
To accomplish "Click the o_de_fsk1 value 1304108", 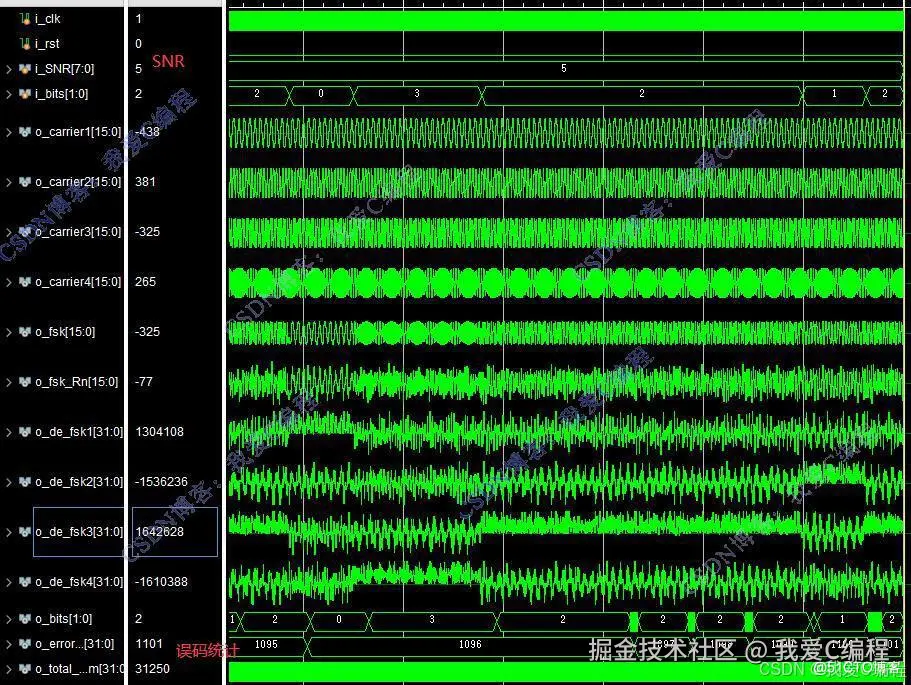I will click(x=159, y=432).
